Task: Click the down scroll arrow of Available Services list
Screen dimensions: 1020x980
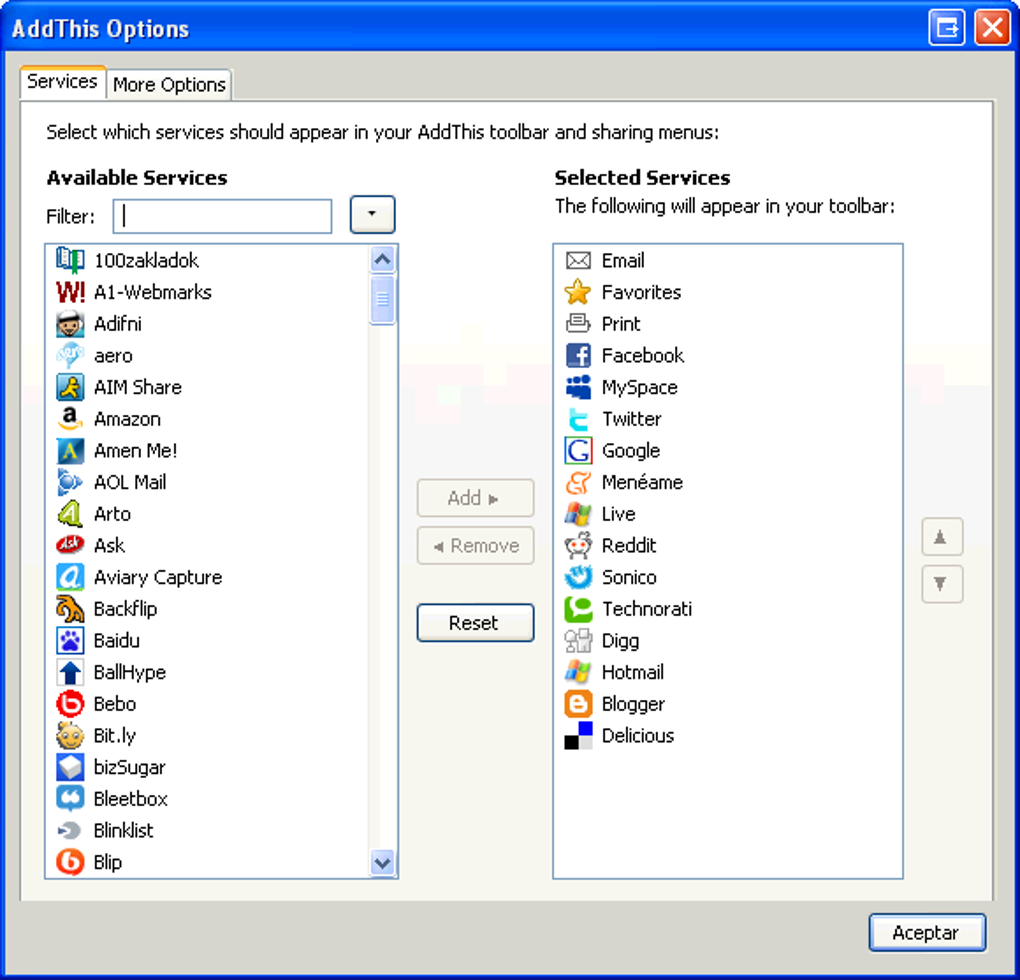Action: point(382,862)
